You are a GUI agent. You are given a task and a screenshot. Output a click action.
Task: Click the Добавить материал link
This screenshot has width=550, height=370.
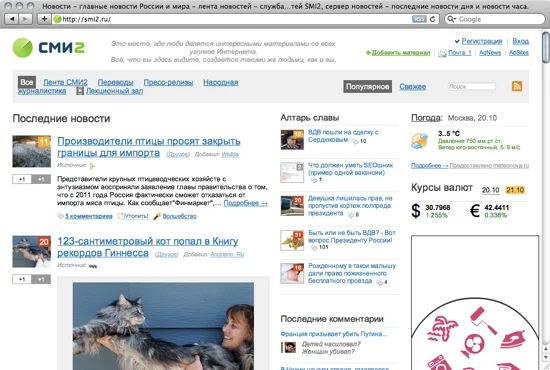(x=401, y=53)
